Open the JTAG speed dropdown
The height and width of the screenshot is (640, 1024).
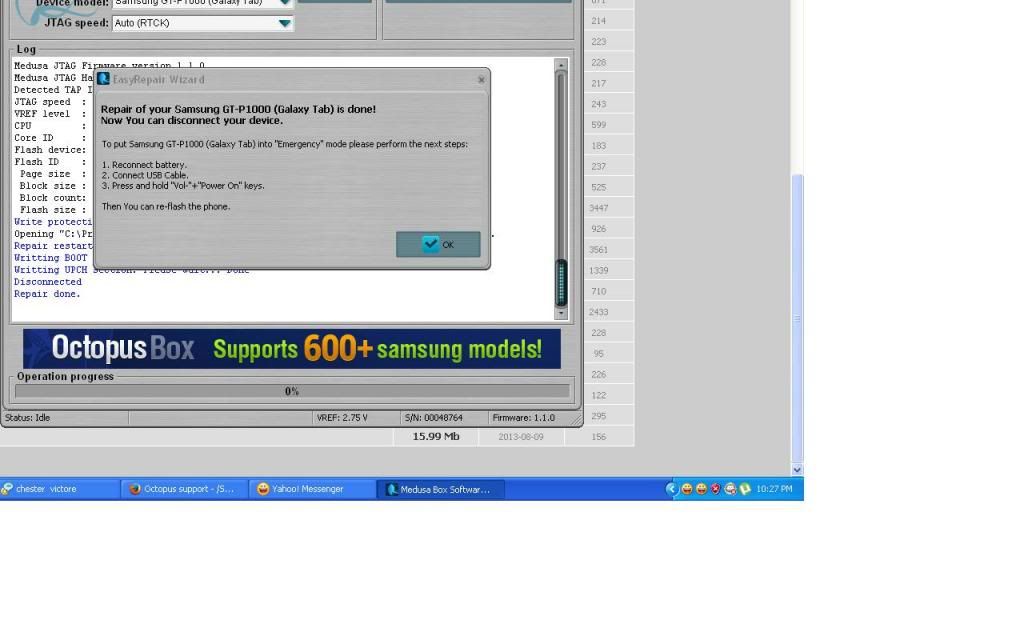point(285,23)
